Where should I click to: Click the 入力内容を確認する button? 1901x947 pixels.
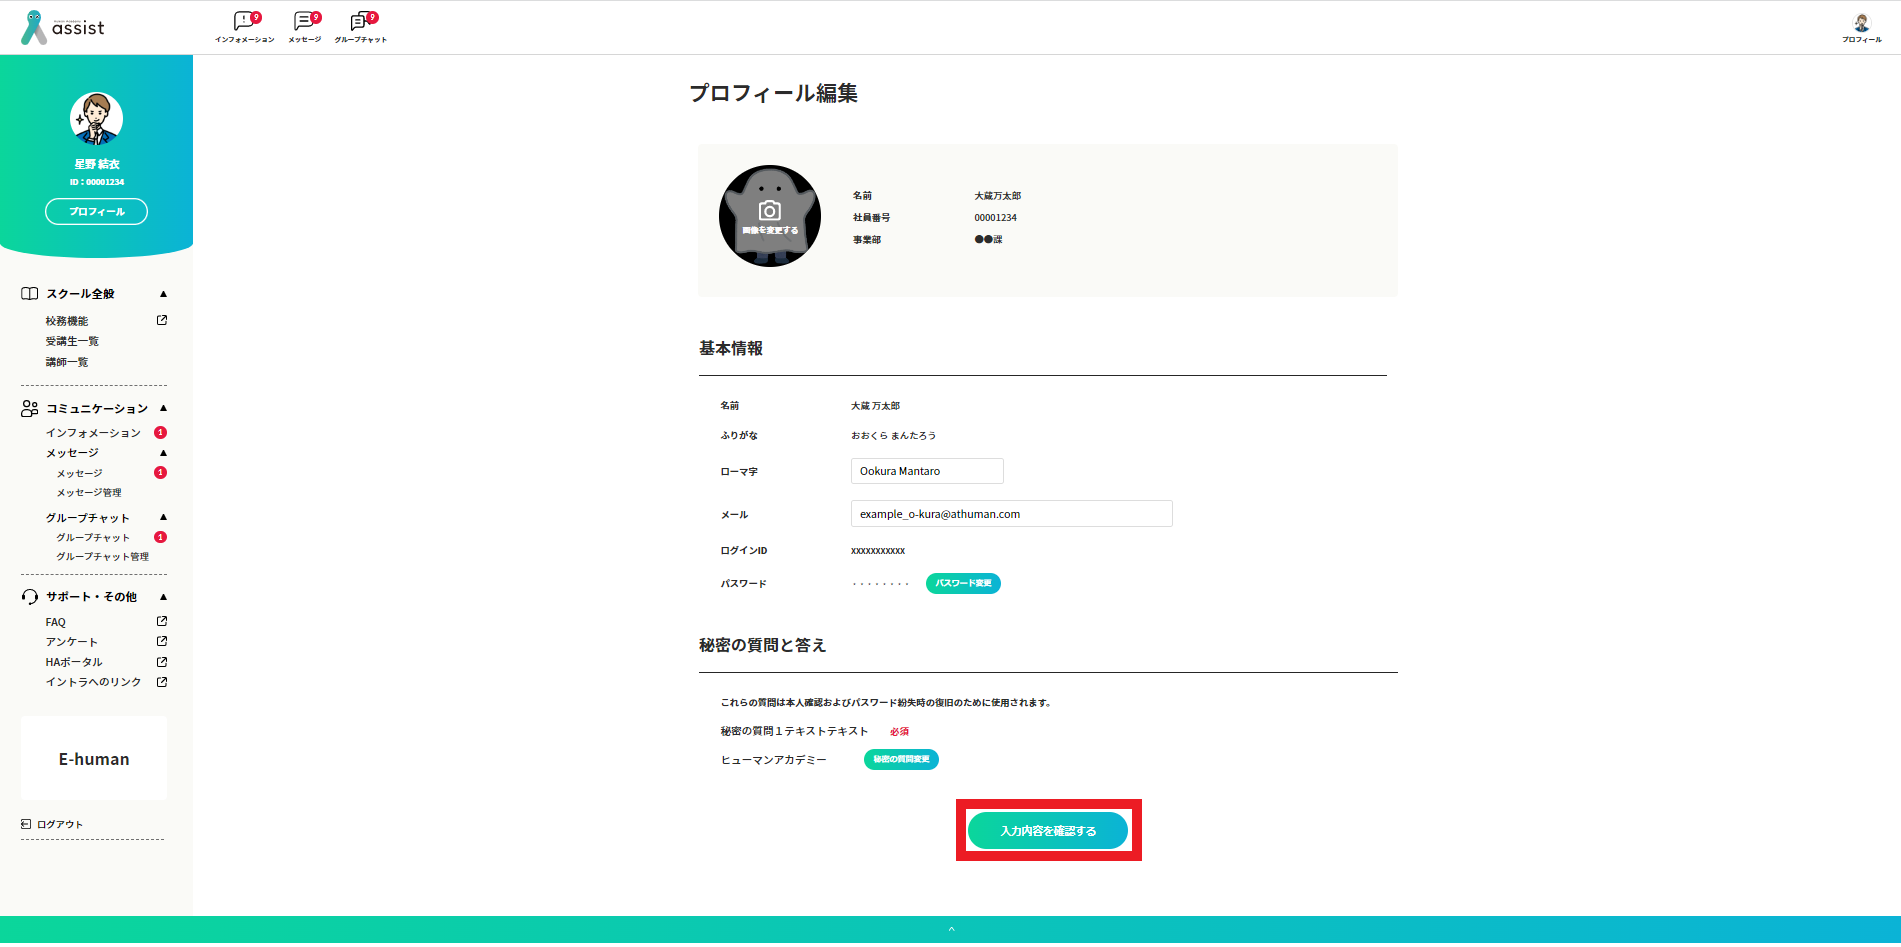1047,831
